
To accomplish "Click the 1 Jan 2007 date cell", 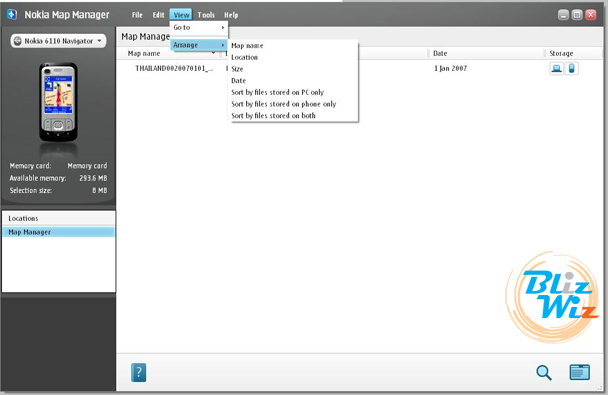I will pos(451,69).
